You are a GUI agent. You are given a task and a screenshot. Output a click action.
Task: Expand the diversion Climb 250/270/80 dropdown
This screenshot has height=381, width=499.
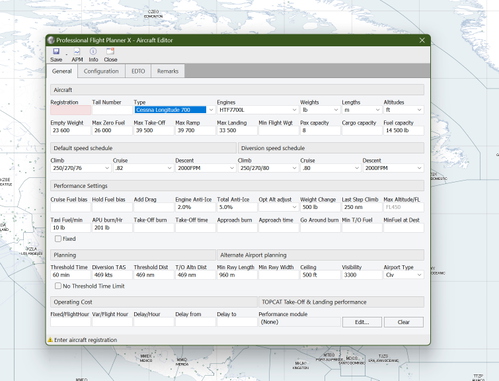[x=294, y=168]
